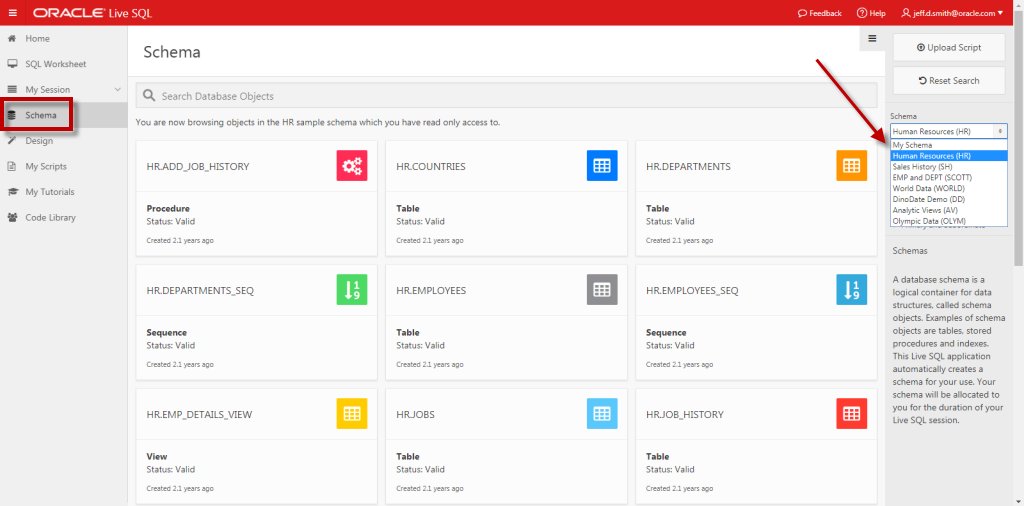Choose Human Resources (HR) option

949,156
